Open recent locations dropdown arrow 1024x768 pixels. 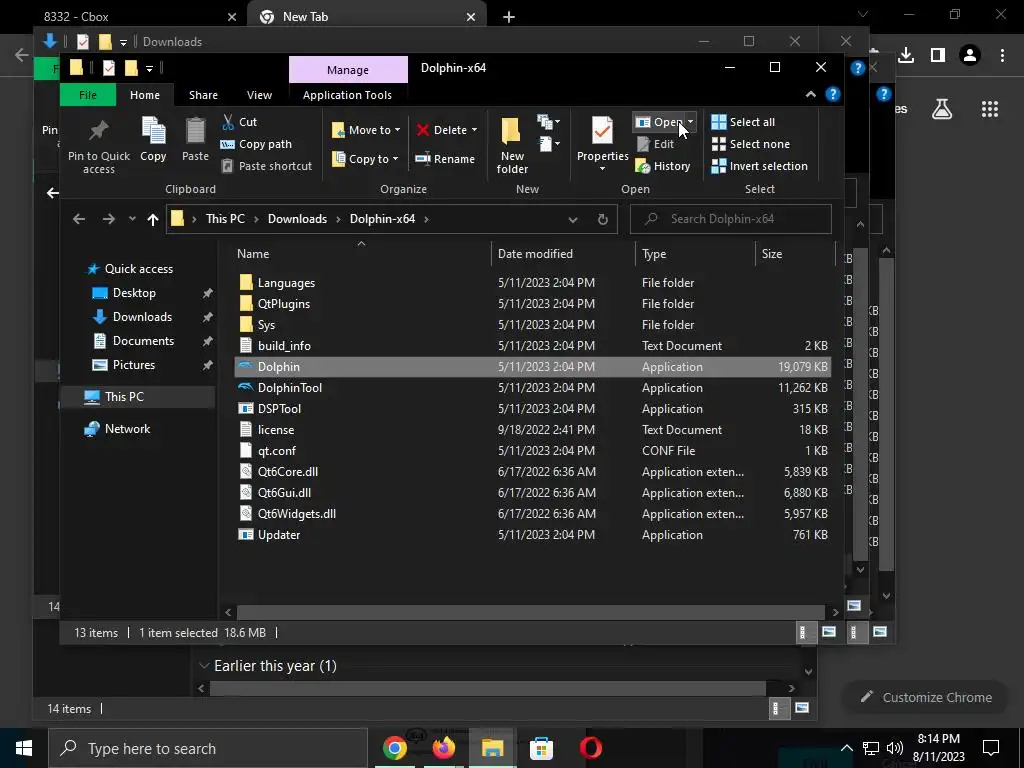click(x=132, y=219)
